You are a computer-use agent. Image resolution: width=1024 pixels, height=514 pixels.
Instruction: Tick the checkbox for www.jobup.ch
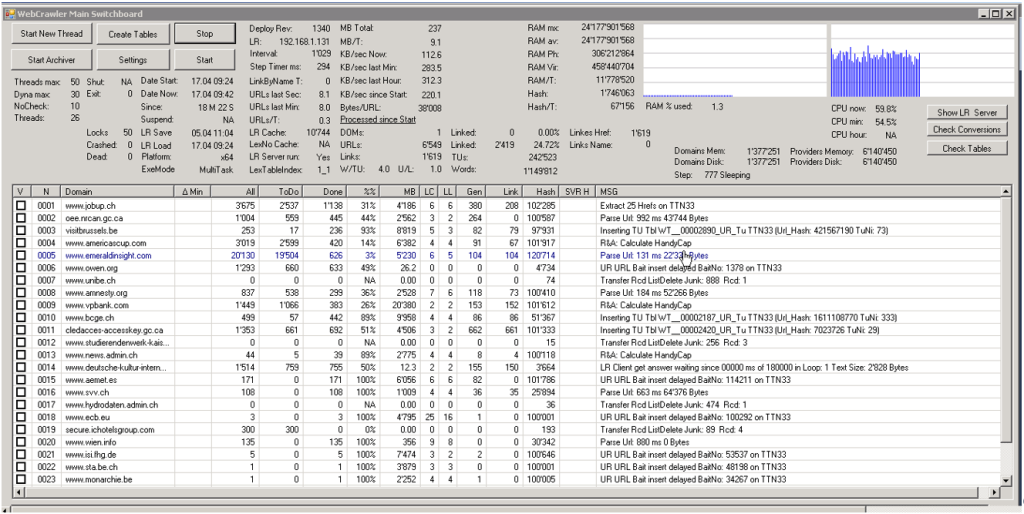click(x=21, y=205)
